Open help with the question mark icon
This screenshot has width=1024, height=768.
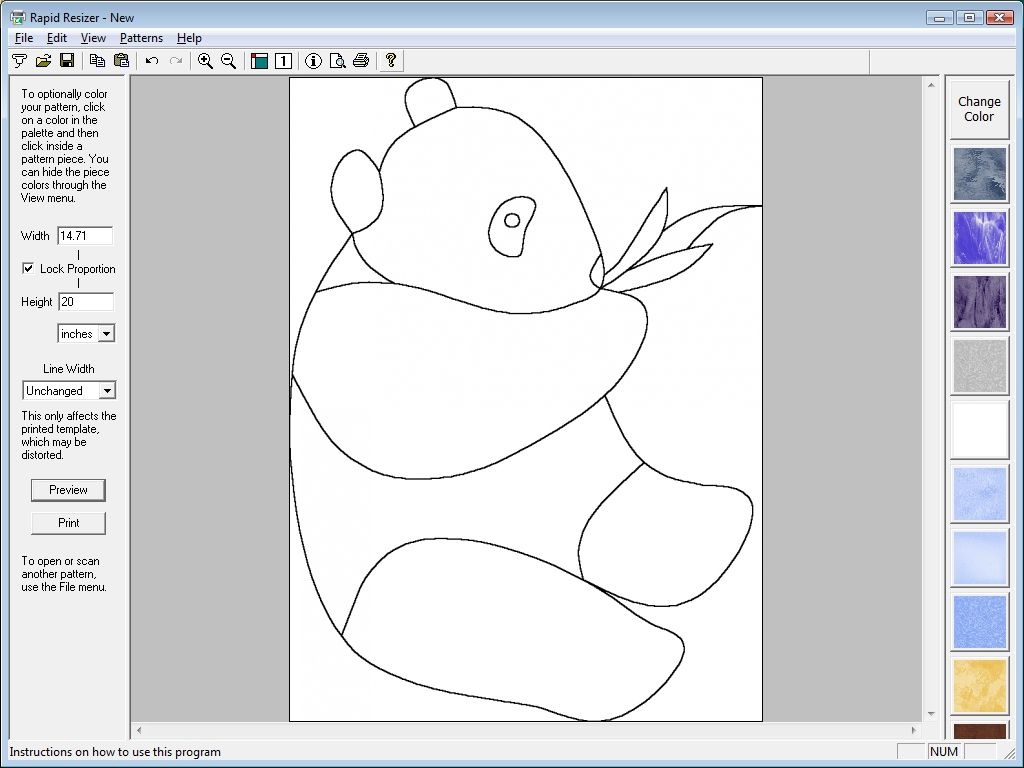click(x=391, y=61)
